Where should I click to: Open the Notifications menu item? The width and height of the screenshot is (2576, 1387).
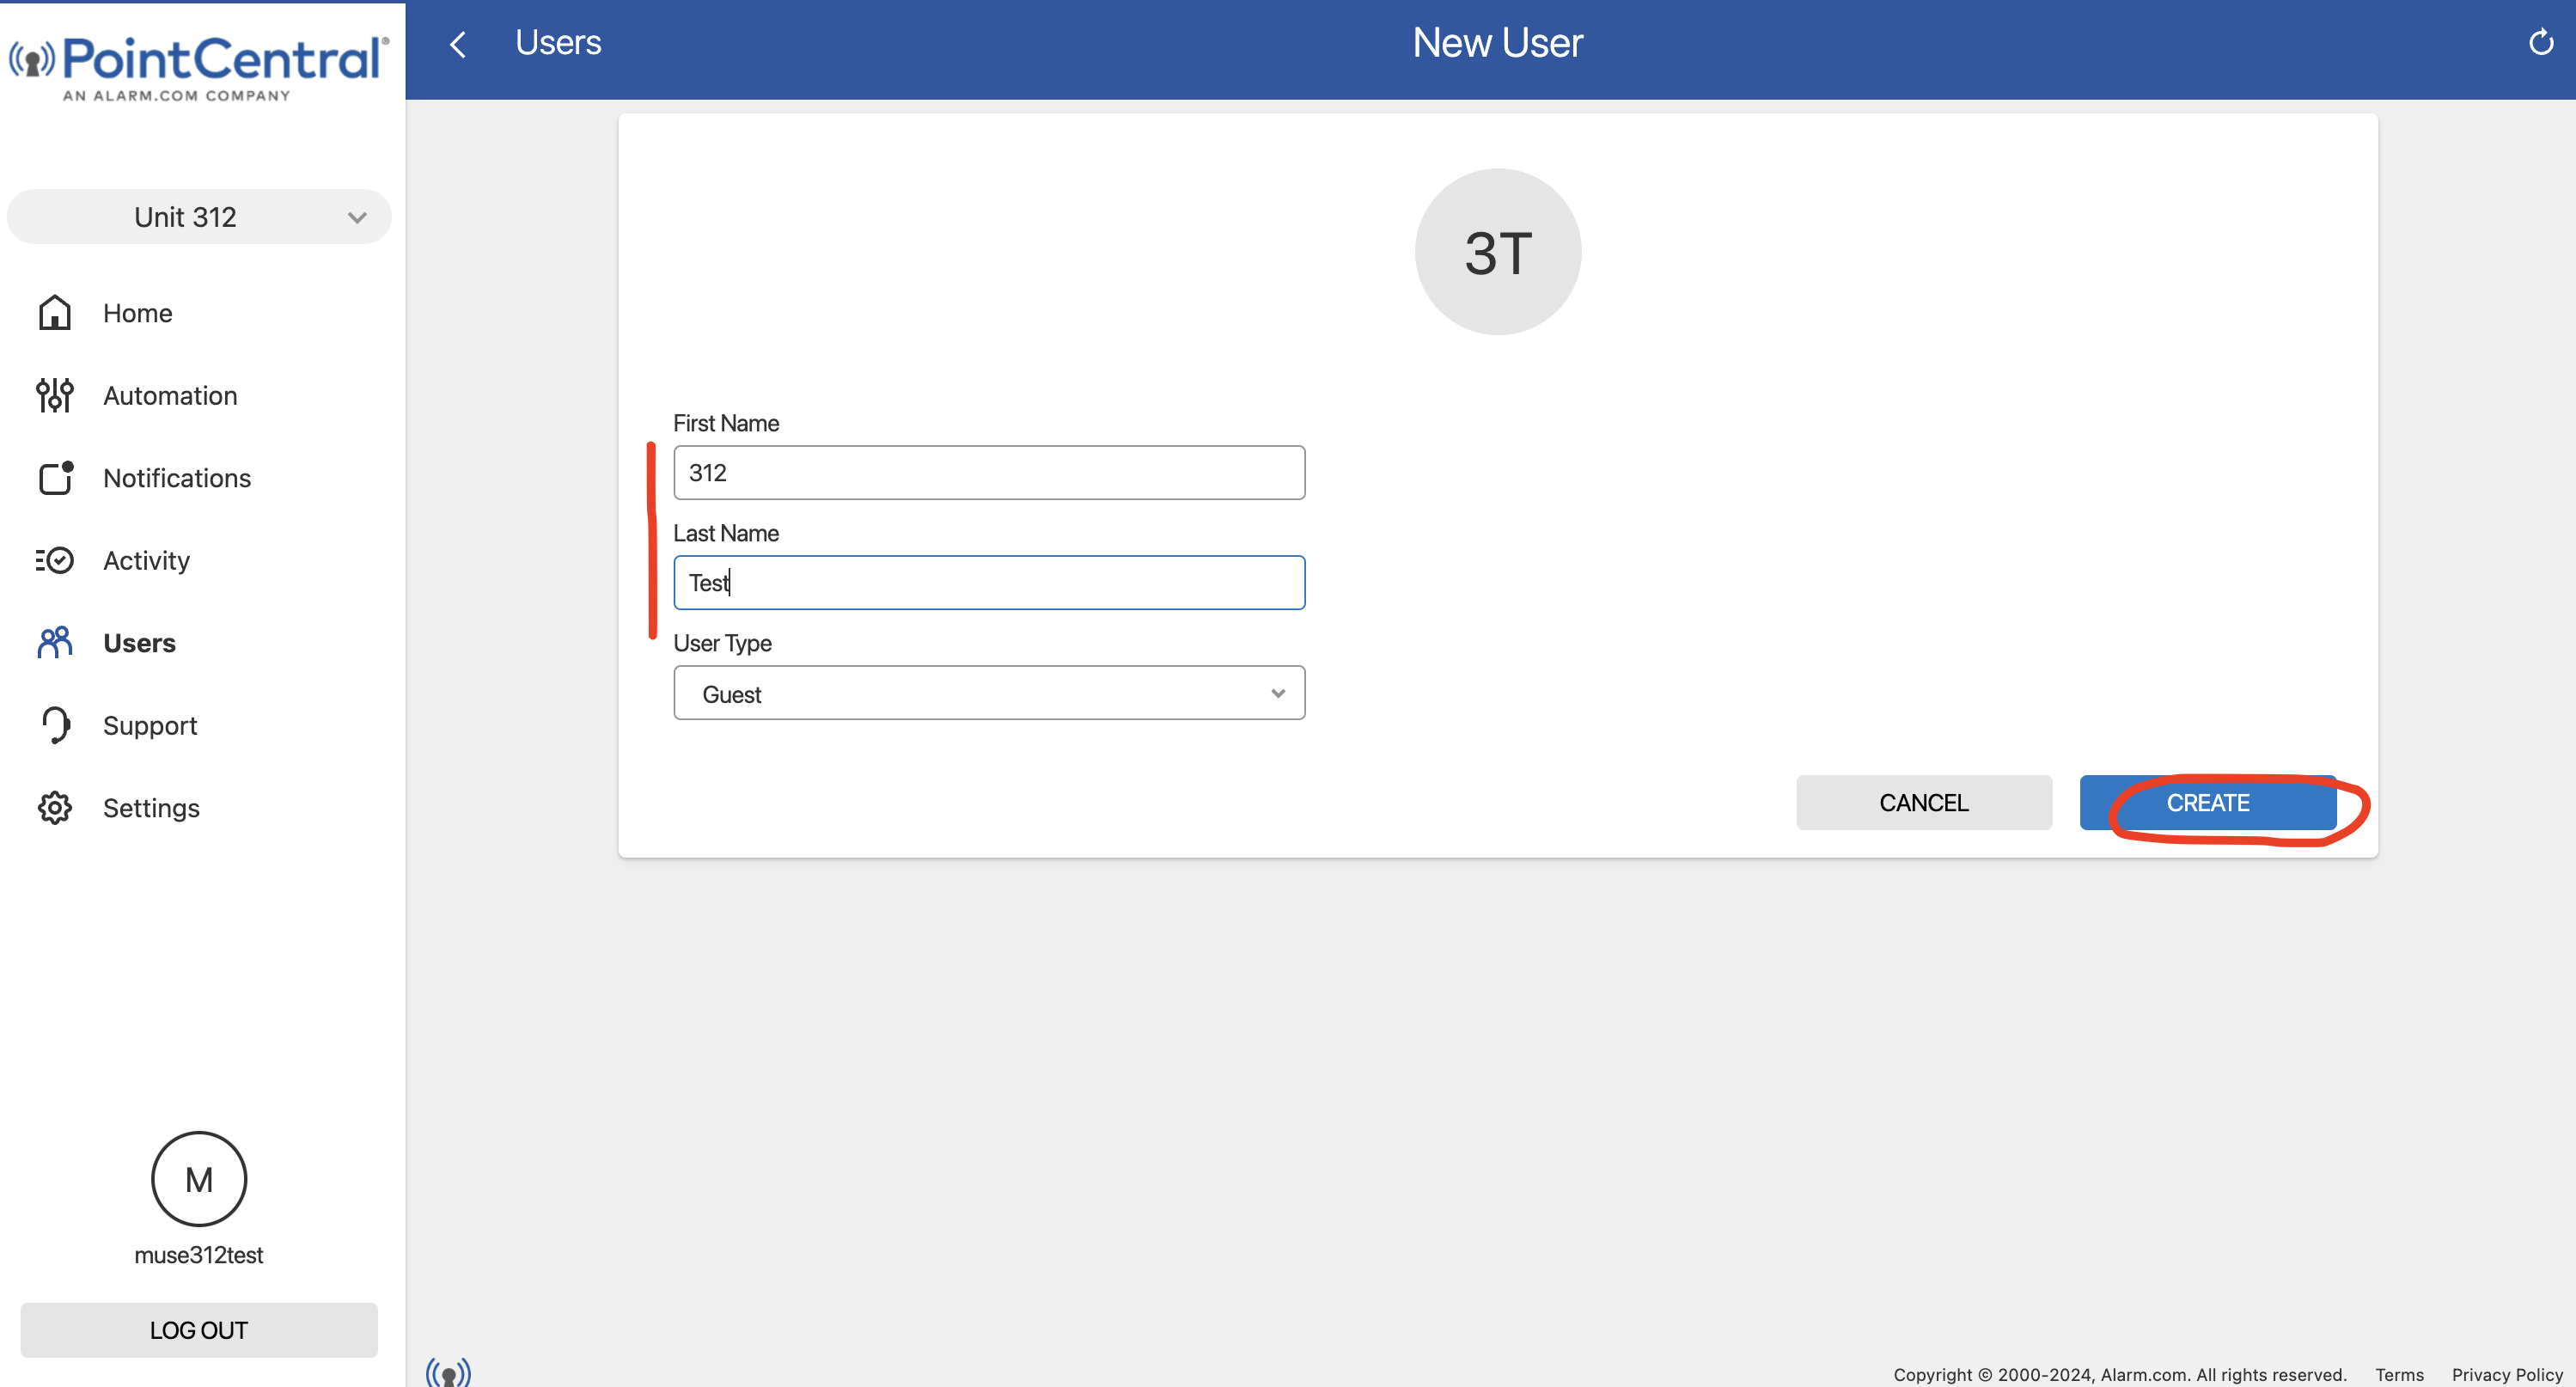(177, 478)
